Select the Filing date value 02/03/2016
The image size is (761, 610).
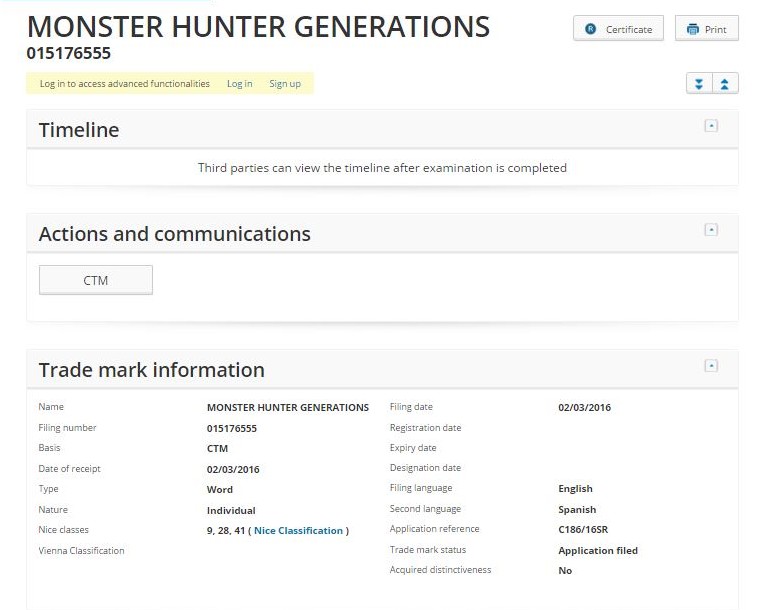tap(585, 408)
